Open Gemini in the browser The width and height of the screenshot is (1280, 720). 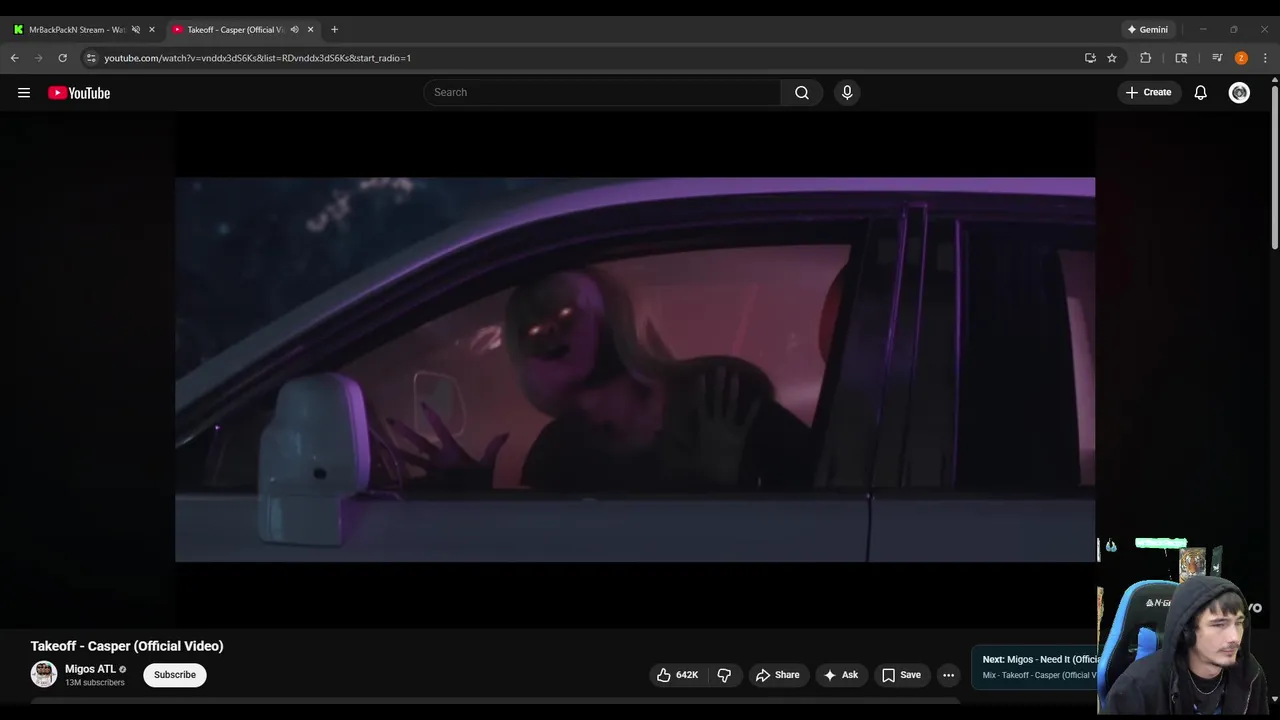tap(1148, 29)
